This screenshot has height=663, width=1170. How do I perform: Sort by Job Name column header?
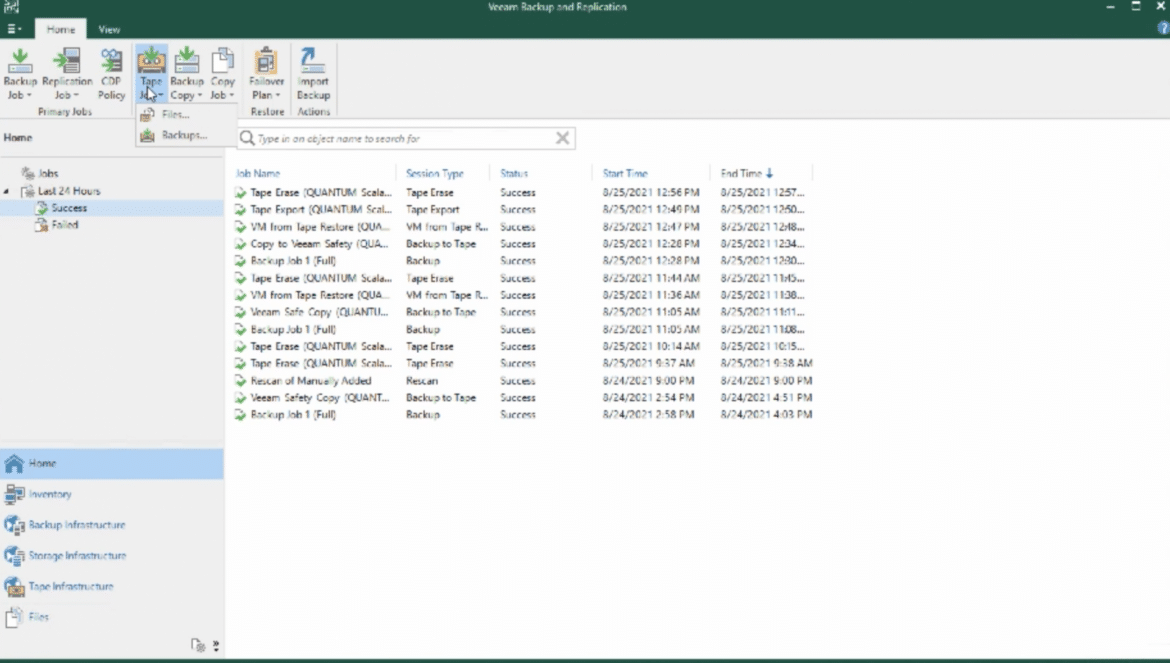257,173
